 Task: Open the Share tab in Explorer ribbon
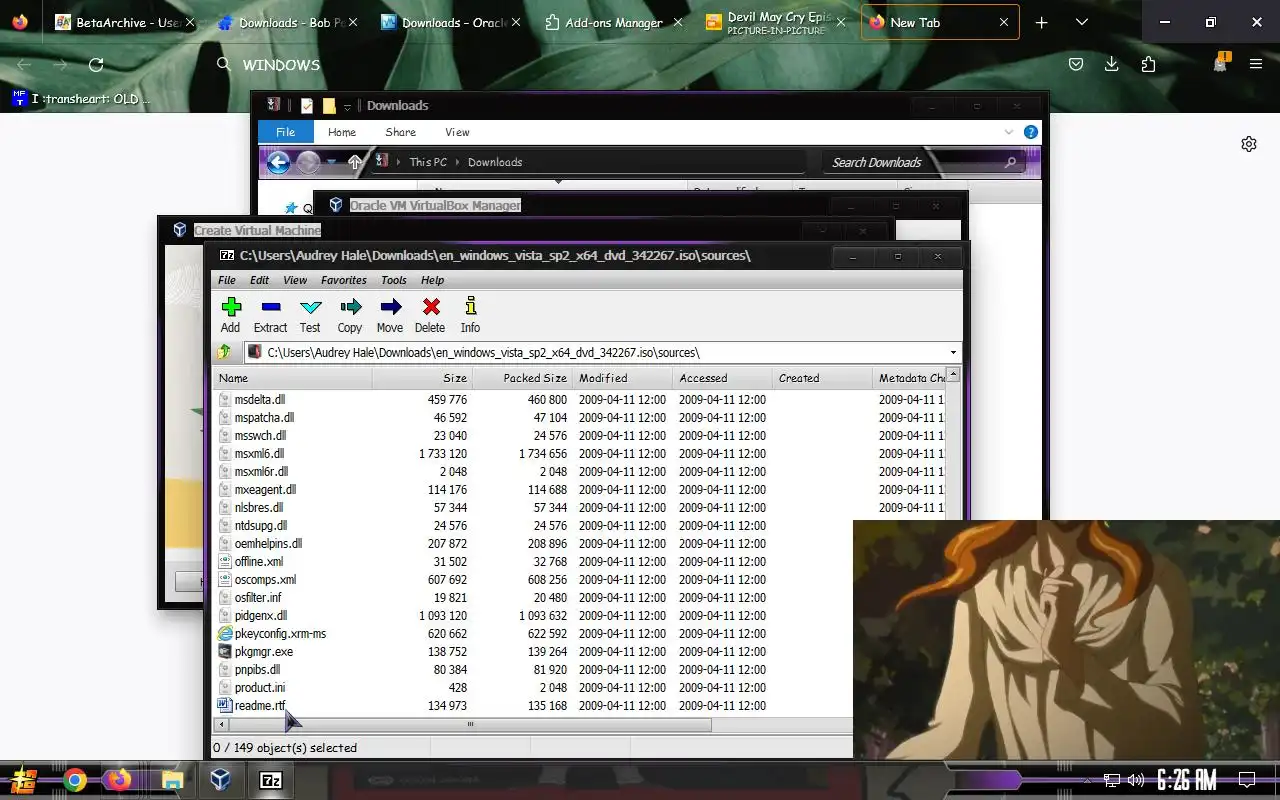coord(400,132)
